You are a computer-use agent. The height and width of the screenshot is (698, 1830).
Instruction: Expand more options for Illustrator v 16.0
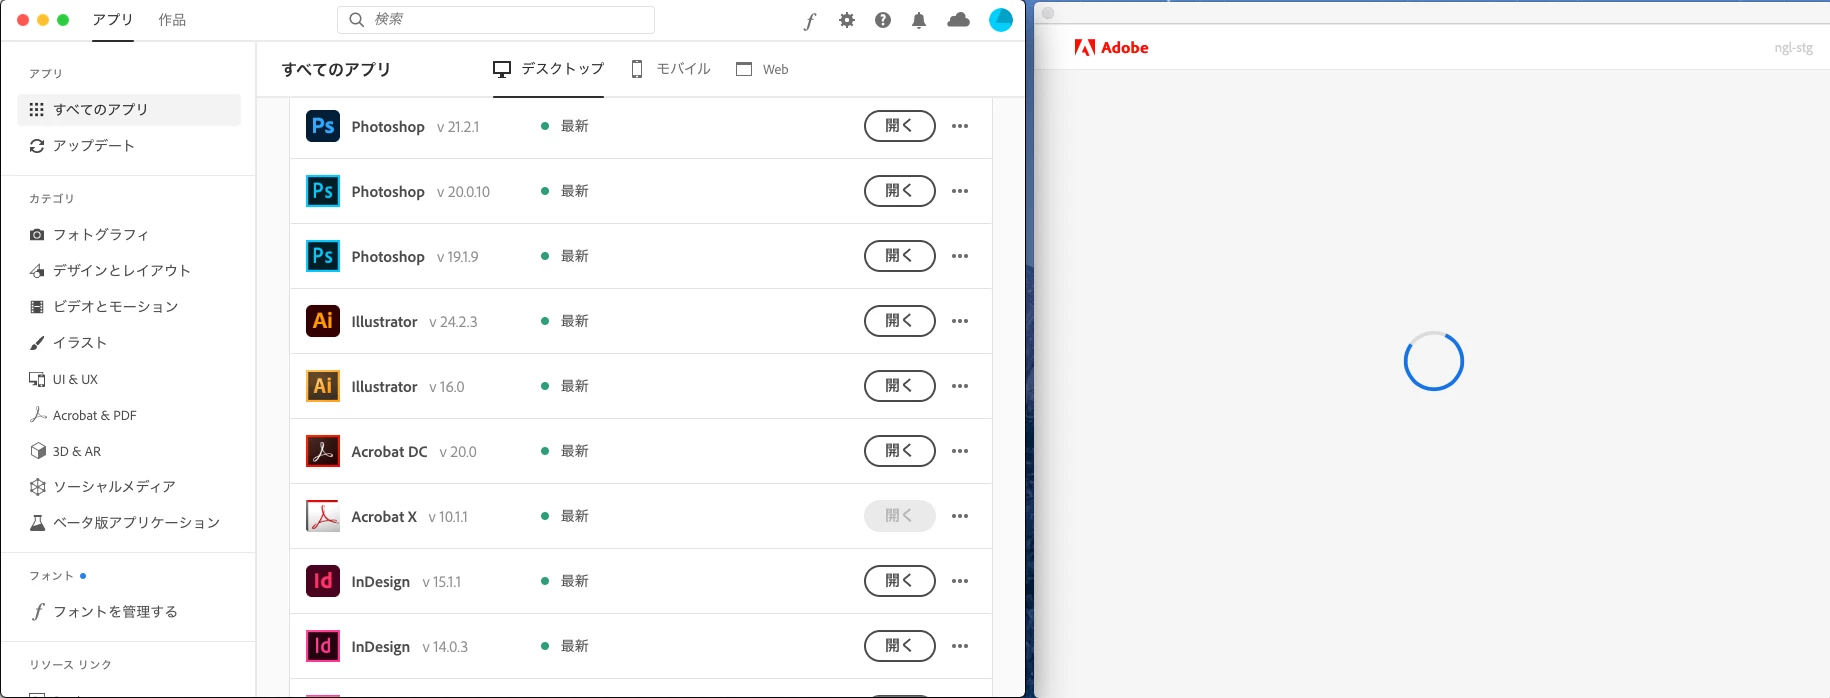point(960,386)
